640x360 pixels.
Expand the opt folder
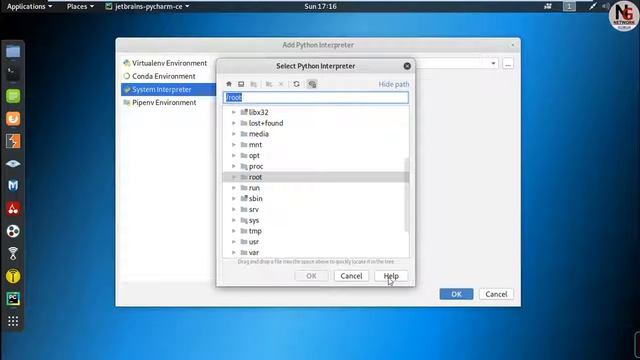234,156
